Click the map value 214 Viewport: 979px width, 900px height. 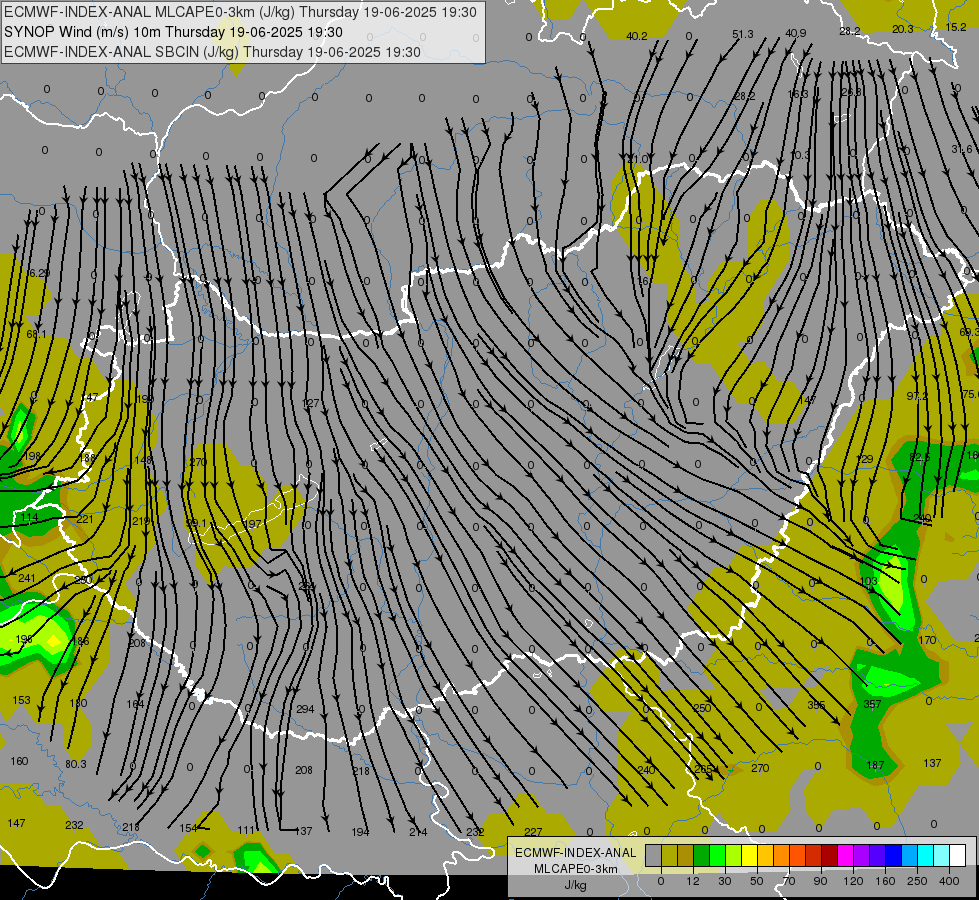pos(418,832)
